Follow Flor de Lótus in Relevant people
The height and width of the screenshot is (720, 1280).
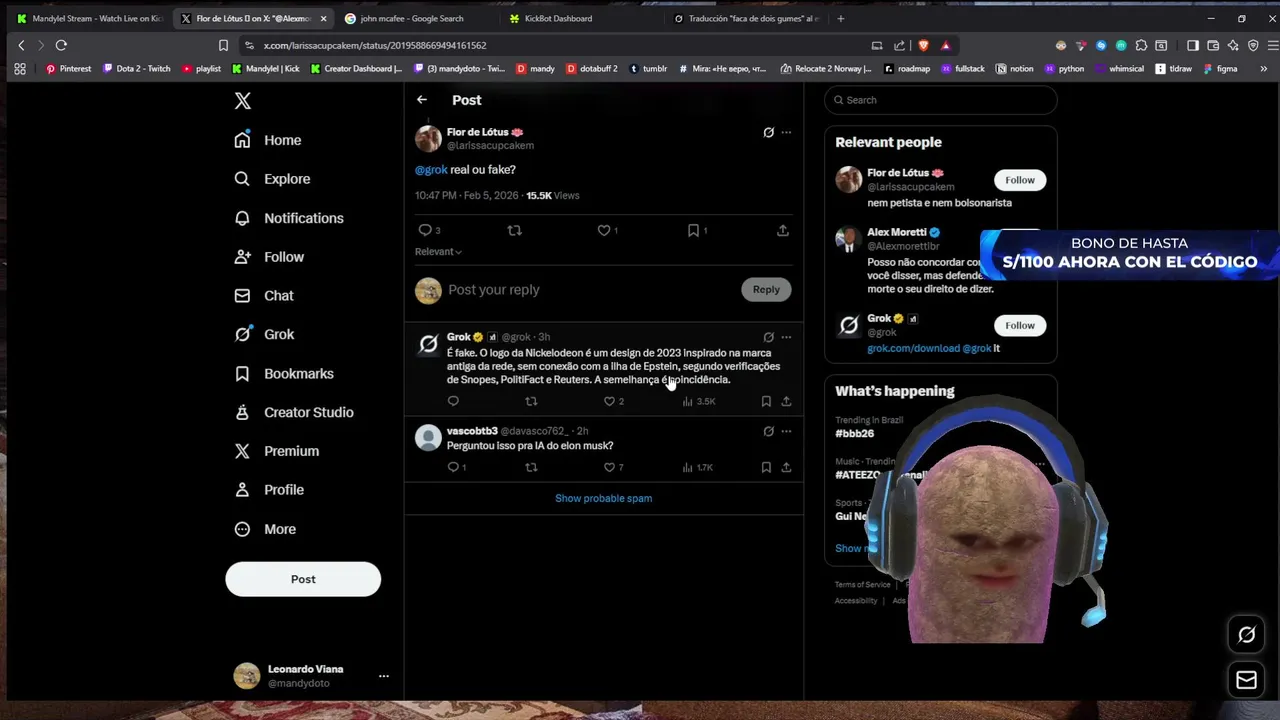[1020, 180]
